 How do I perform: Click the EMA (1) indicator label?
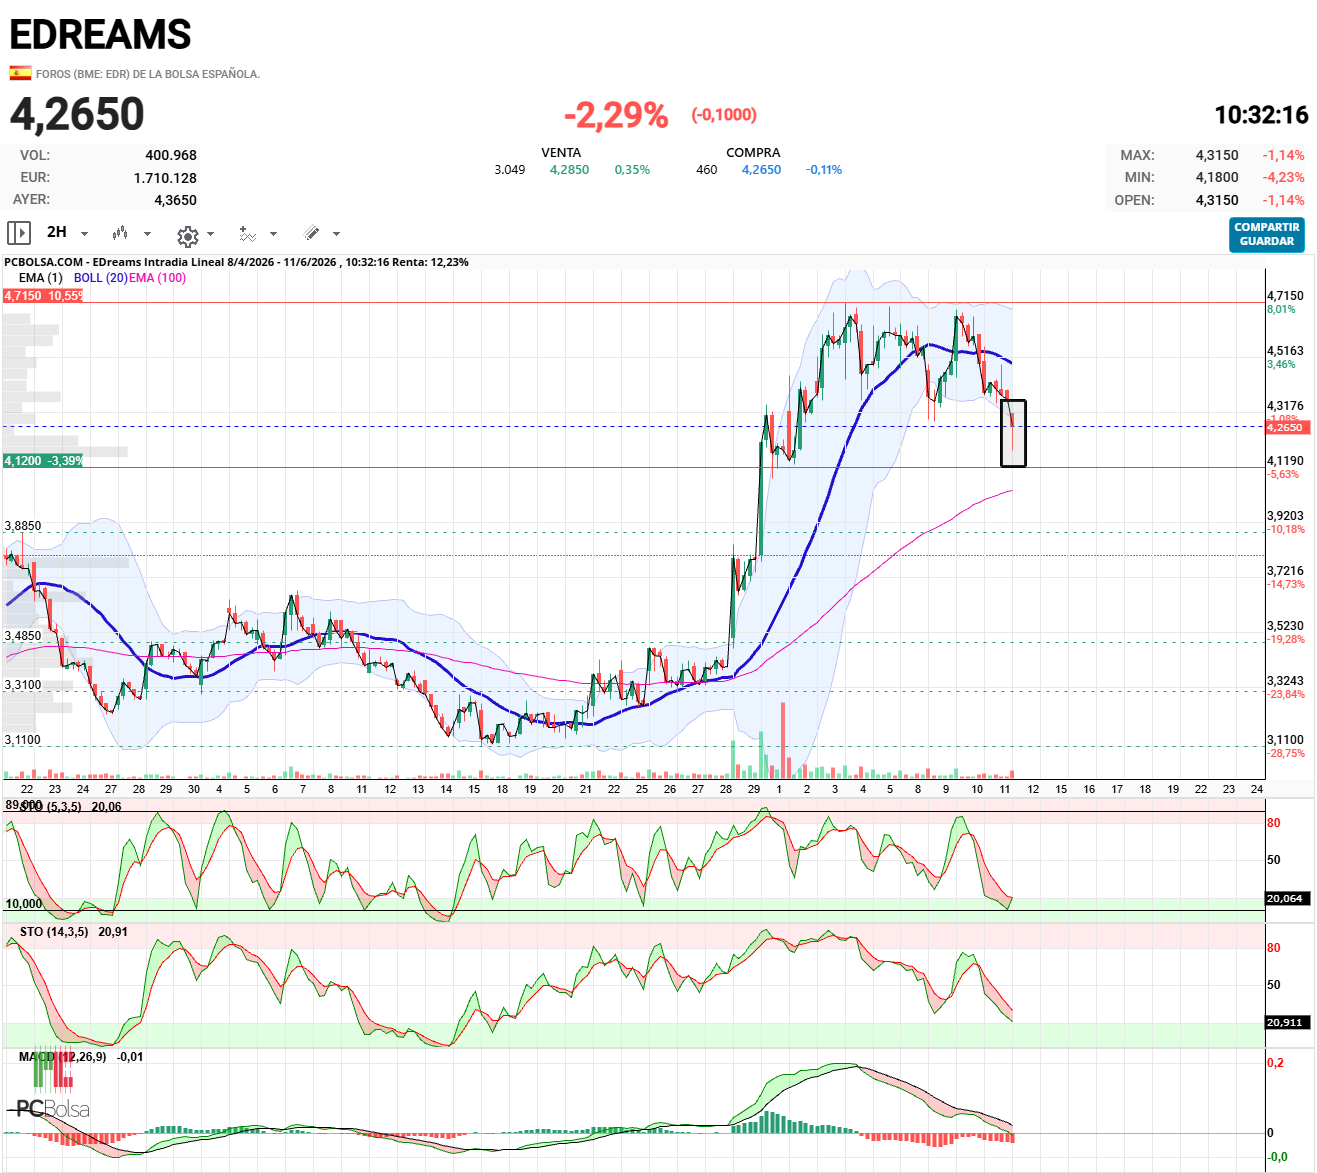40,278
